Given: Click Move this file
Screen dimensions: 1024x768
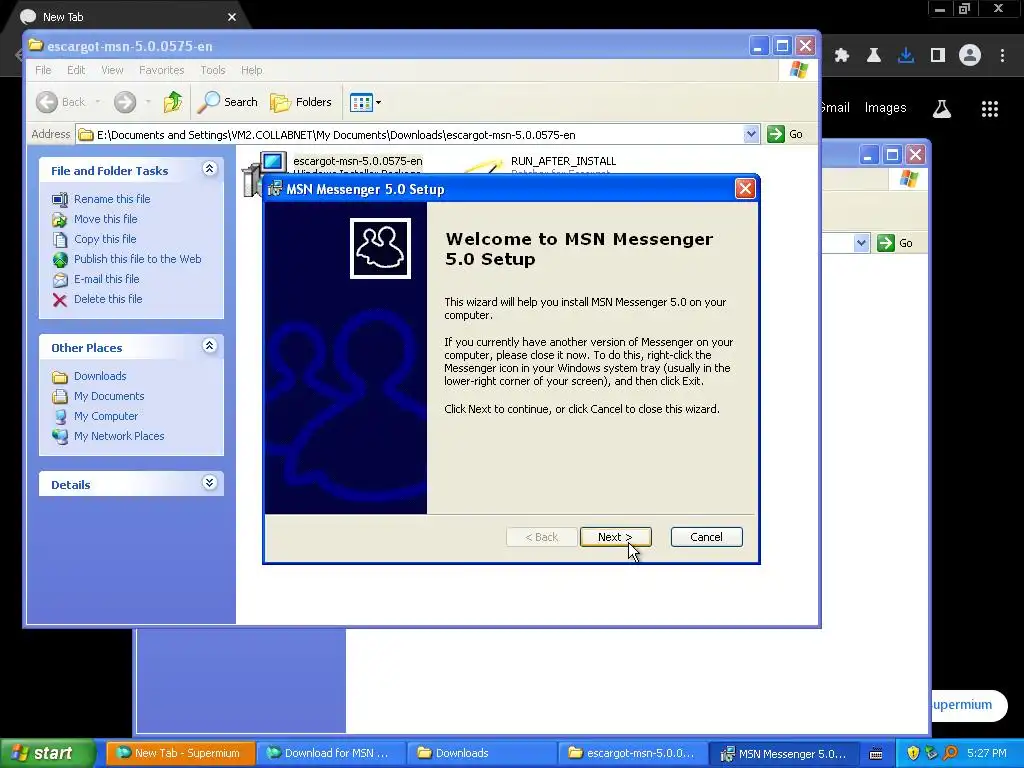Looking at the screenshot, I should coord(105,219).
